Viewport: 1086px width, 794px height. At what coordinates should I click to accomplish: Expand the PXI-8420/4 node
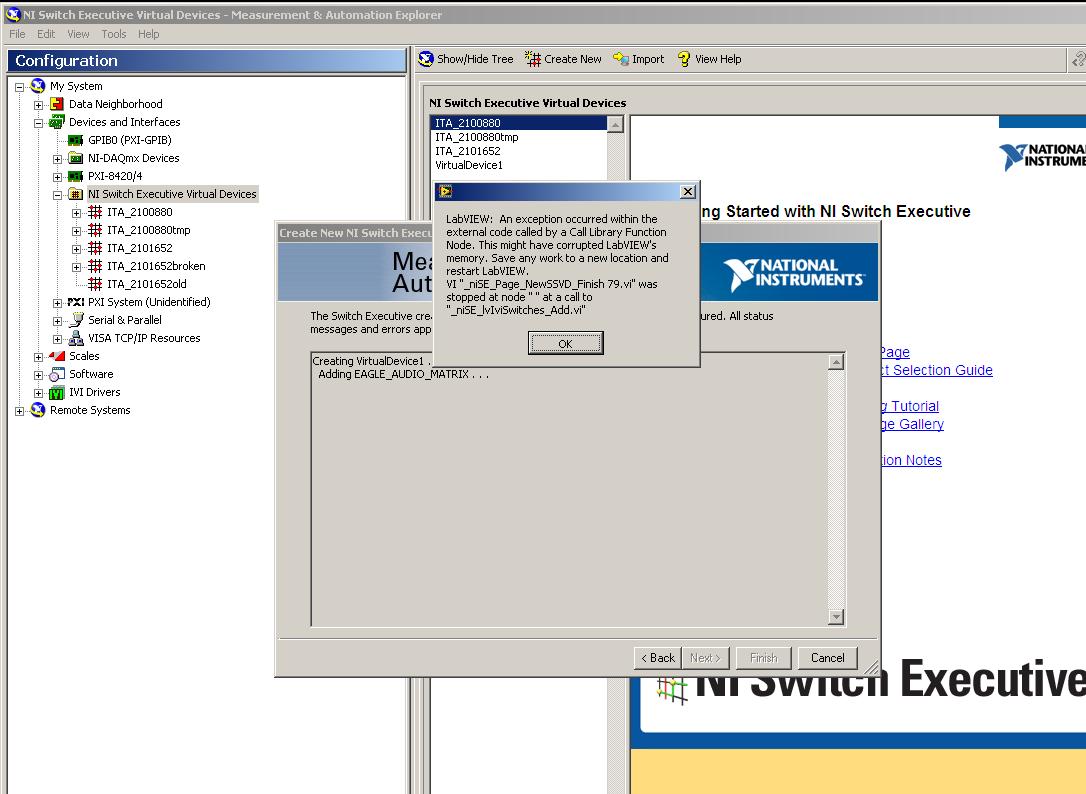click(x=57, y=177)
